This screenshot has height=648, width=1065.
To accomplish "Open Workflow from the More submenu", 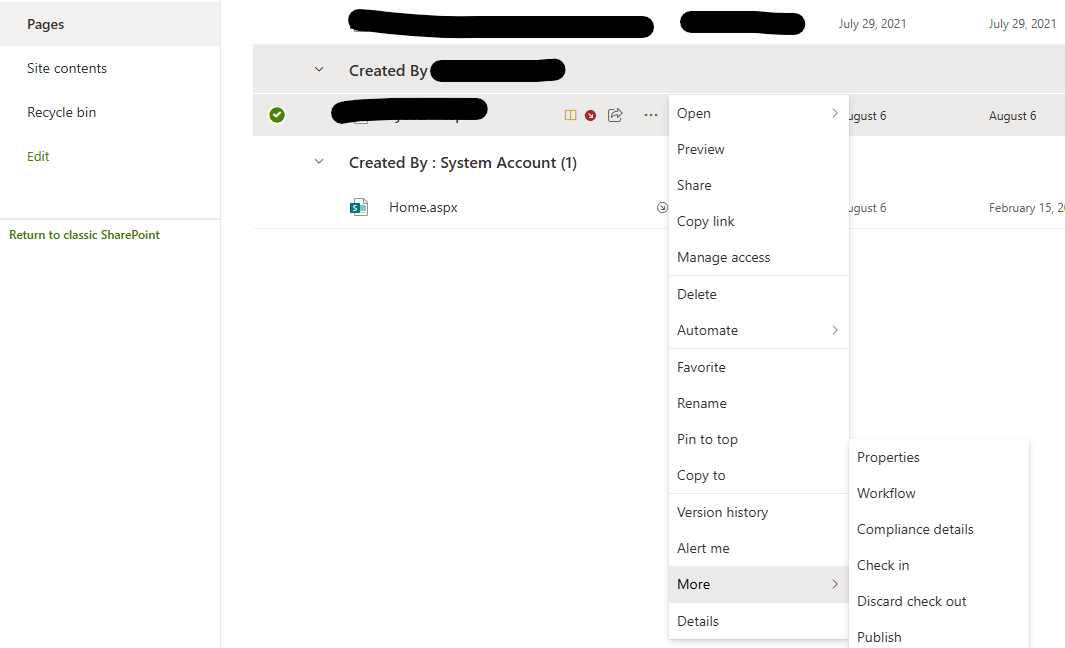I will (886, 493).
